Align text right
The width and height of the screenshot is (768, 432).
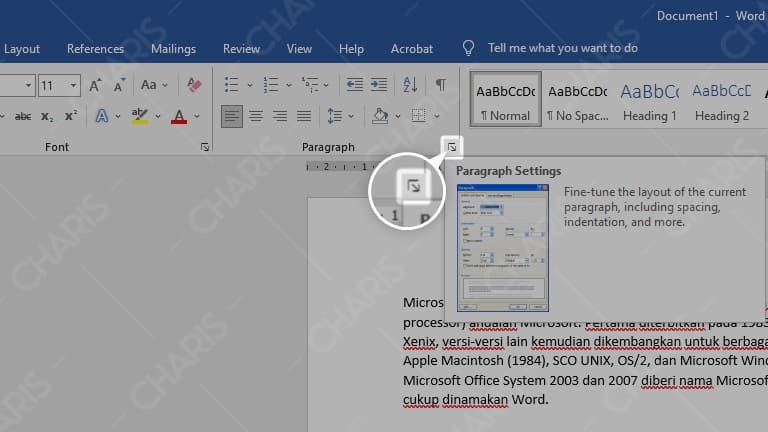coord(280,116)
